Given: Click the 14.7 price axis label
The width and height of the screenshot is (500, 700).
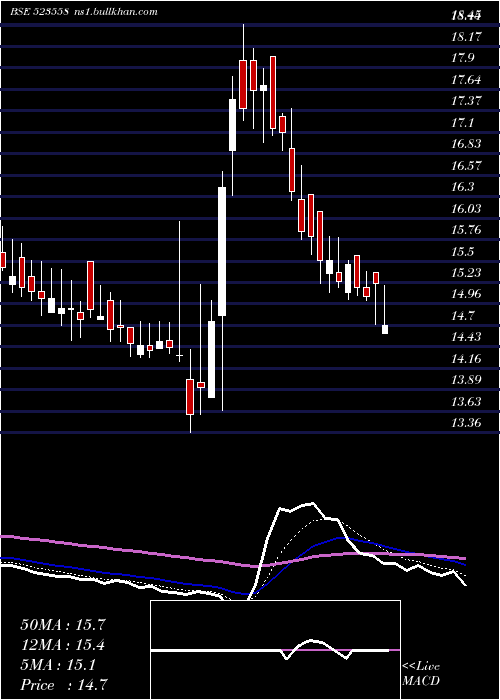Looking at the screenshot, I should pyautogui.click(x=463, y=316).
